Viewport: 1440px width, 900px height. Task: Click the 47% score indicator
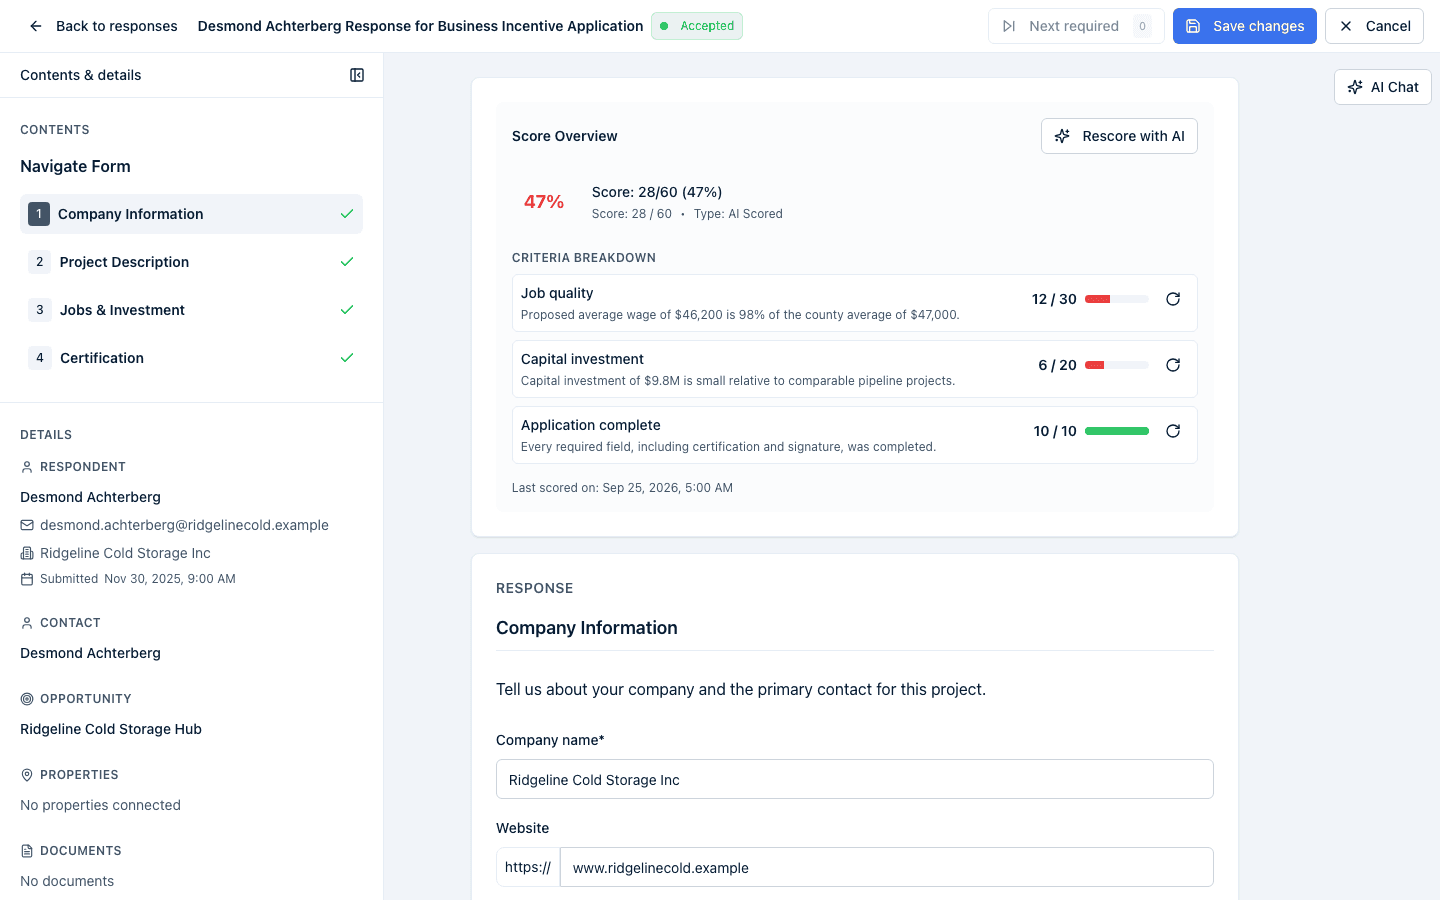[544, 202]
